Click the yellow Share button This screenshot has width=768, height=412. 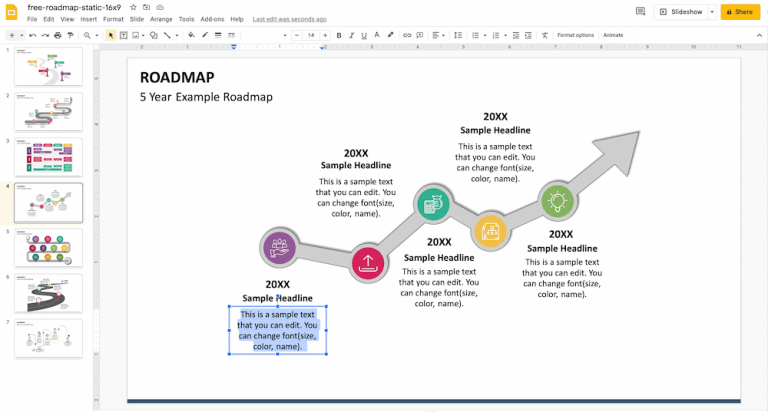(739, 12)
